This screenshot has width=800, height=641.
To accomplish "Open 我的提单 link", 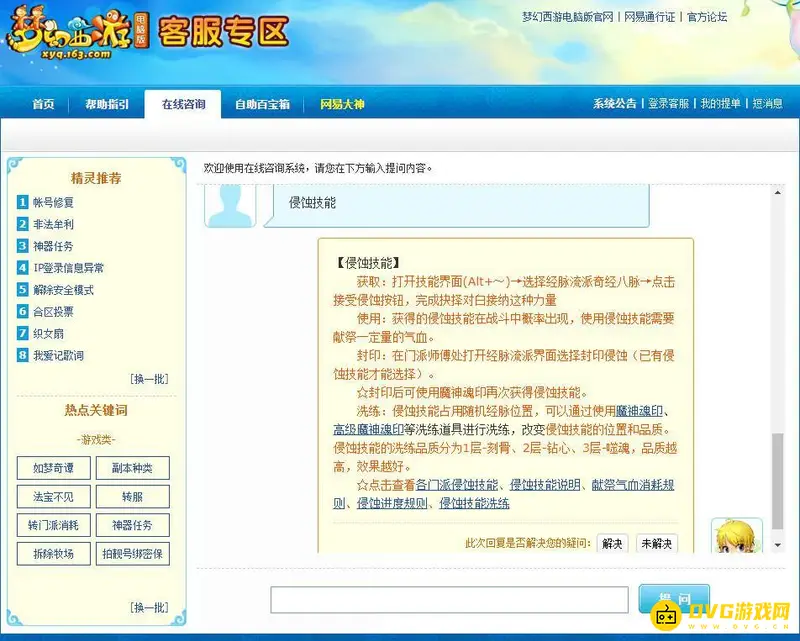I will tap(720, 104).
